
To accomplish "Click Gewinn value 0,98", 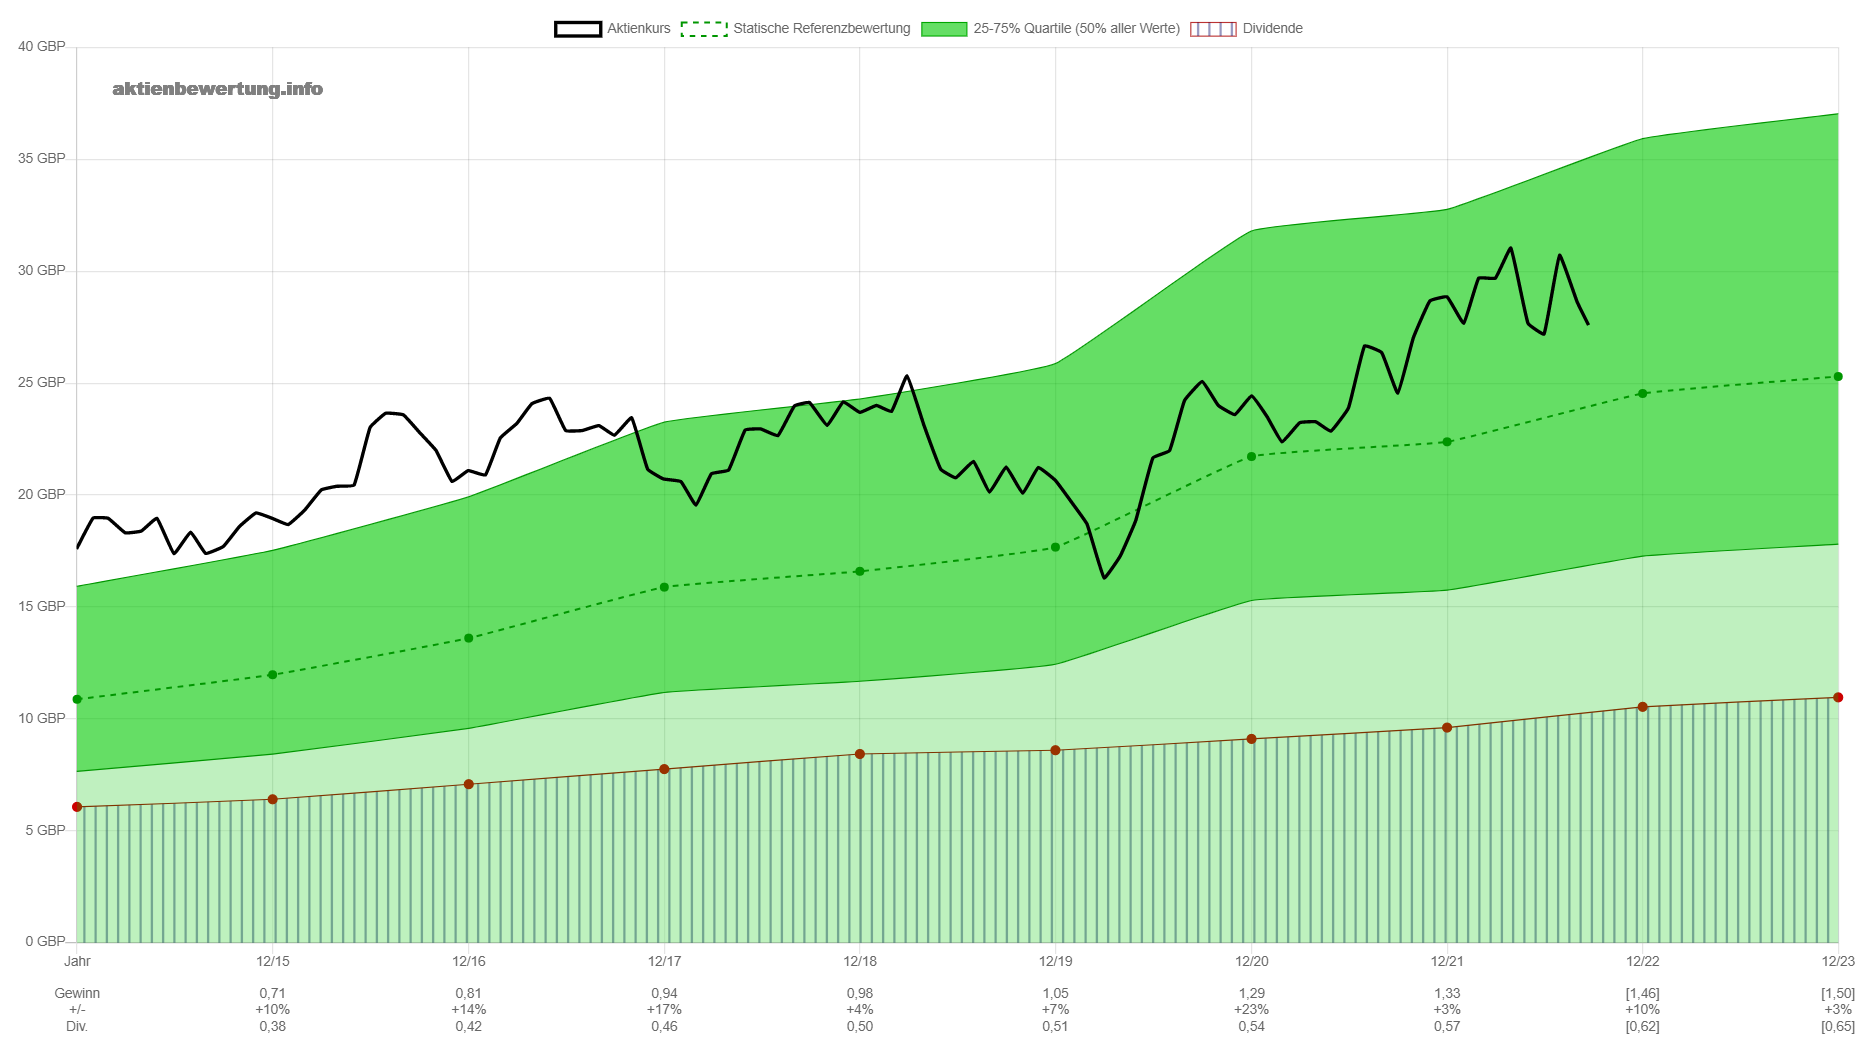I will click(x=860, y=993).
